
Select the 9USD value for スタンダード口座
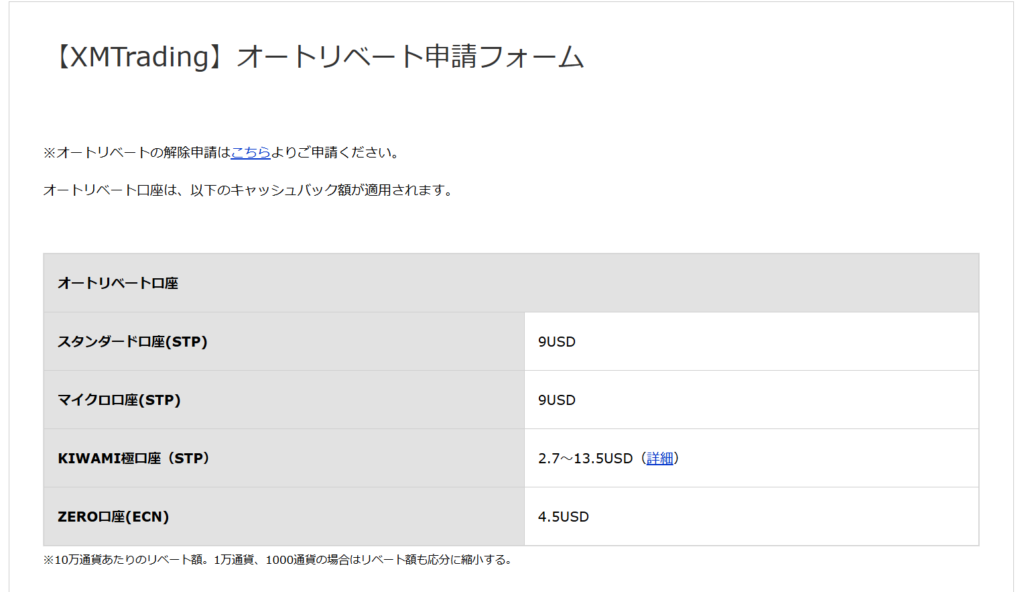(557, 342)
